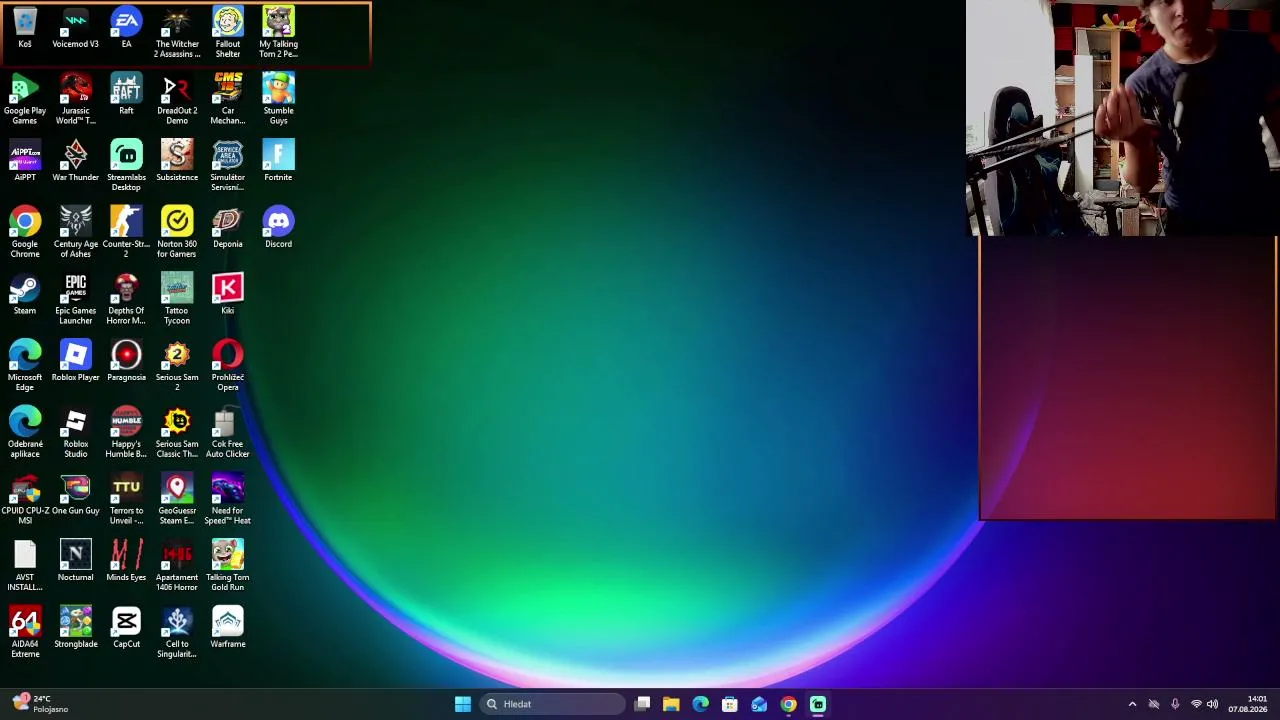
Task: Select the Serious Sam 2 desktop icon
Action: (177, 366)
